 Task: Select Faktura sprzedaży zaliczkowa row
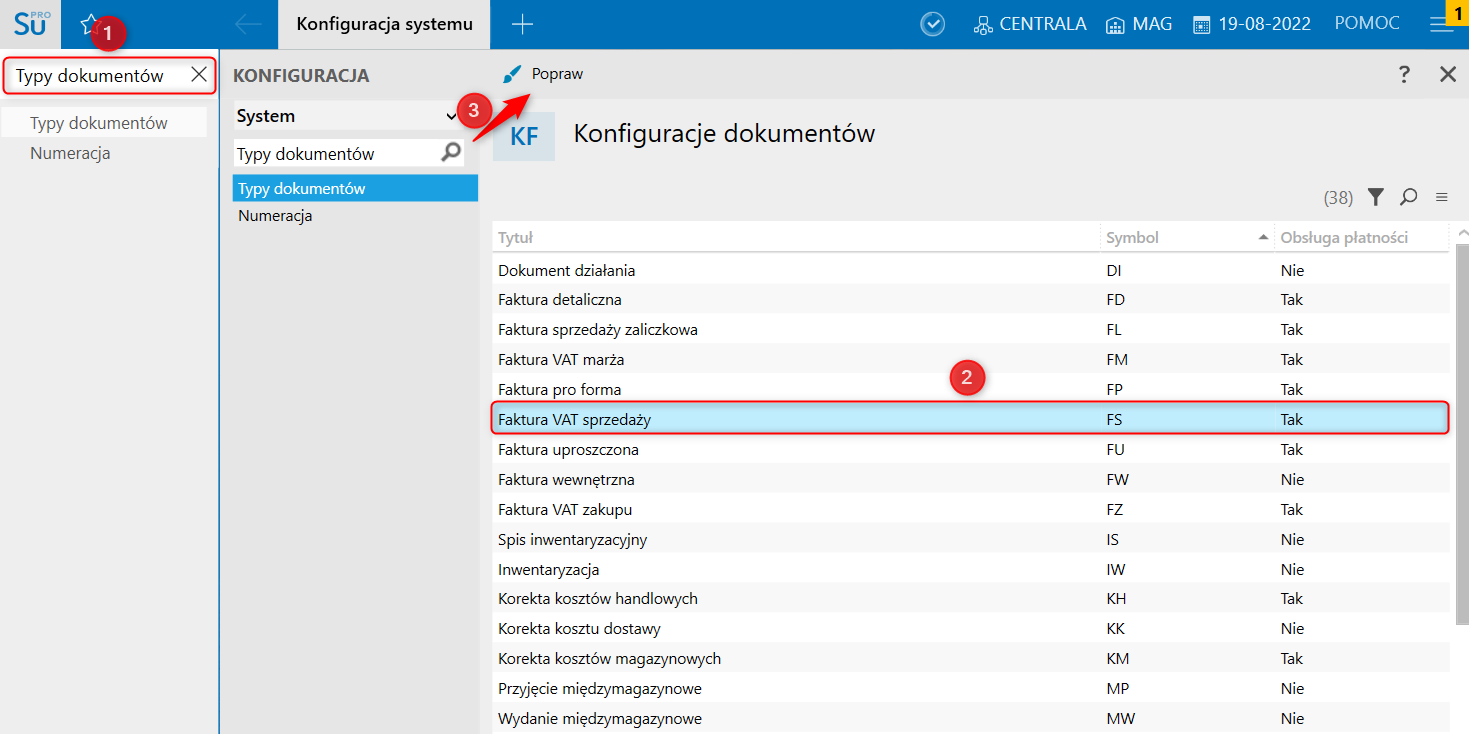[971, 329]
